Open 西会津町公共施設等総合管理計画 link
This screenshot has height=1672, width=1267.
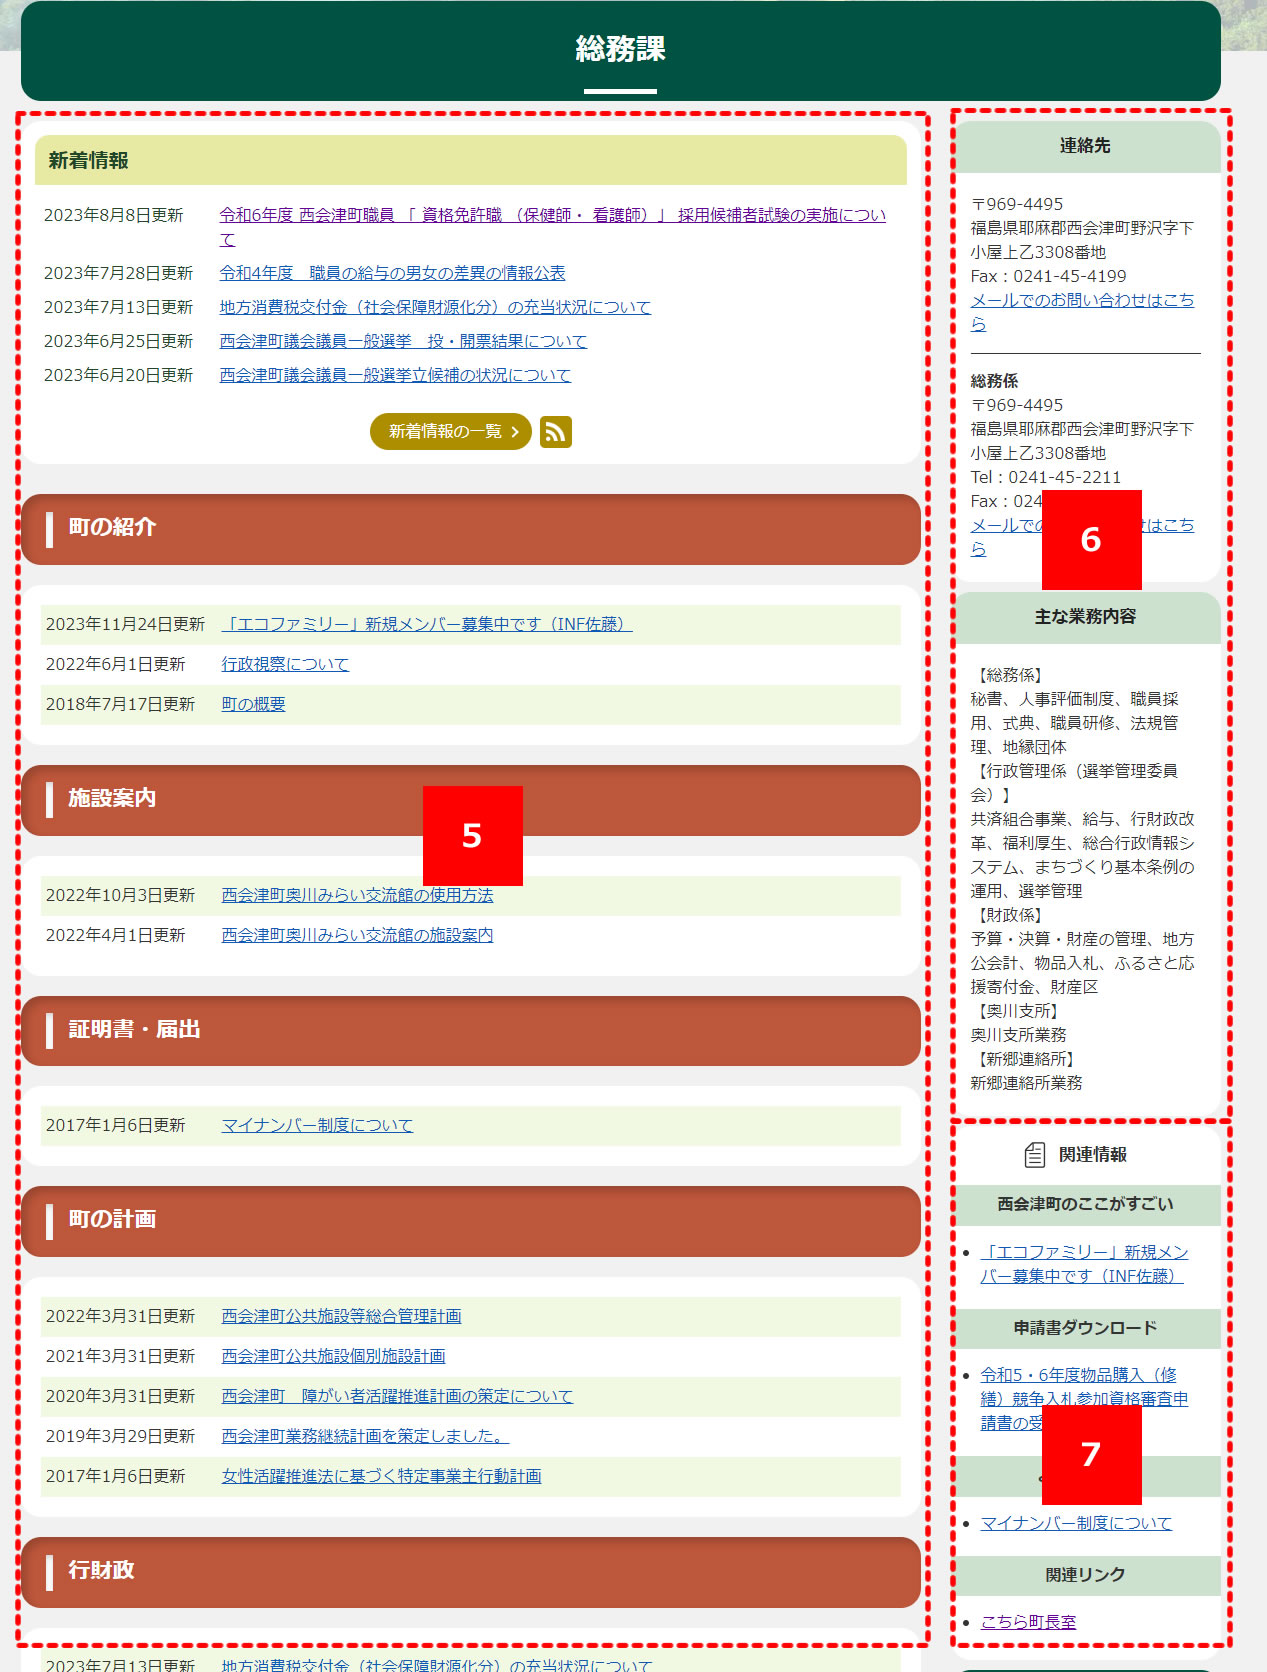341,1316
